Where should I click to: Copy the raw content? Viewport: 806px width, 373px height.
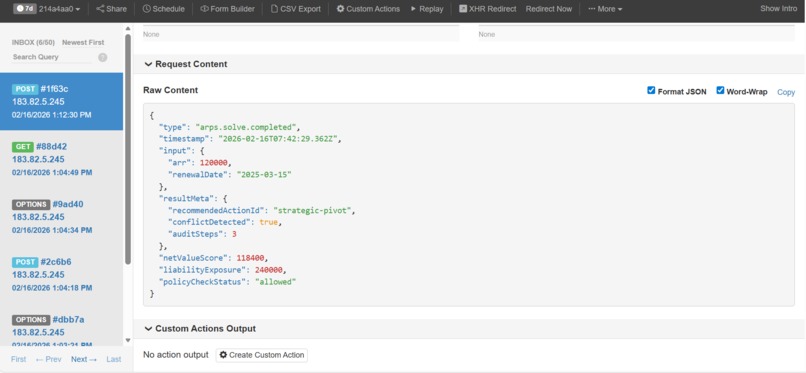[785, 92]
